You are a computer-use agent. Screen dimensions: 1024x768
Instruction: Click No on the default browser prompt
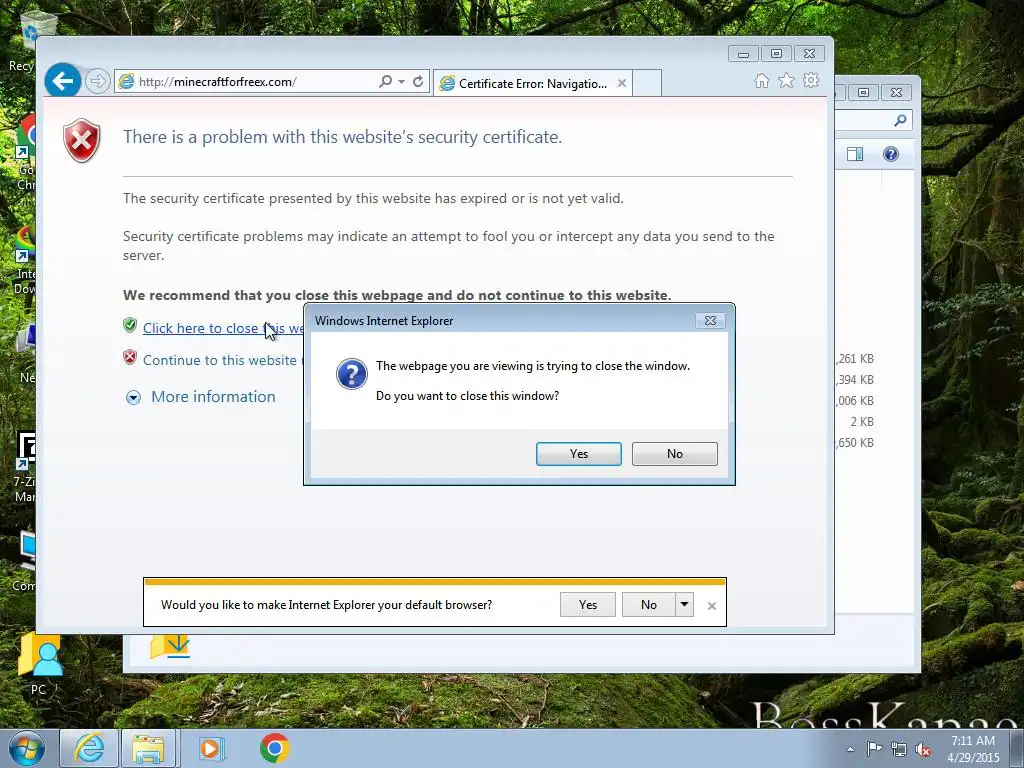tap(648, 605)
